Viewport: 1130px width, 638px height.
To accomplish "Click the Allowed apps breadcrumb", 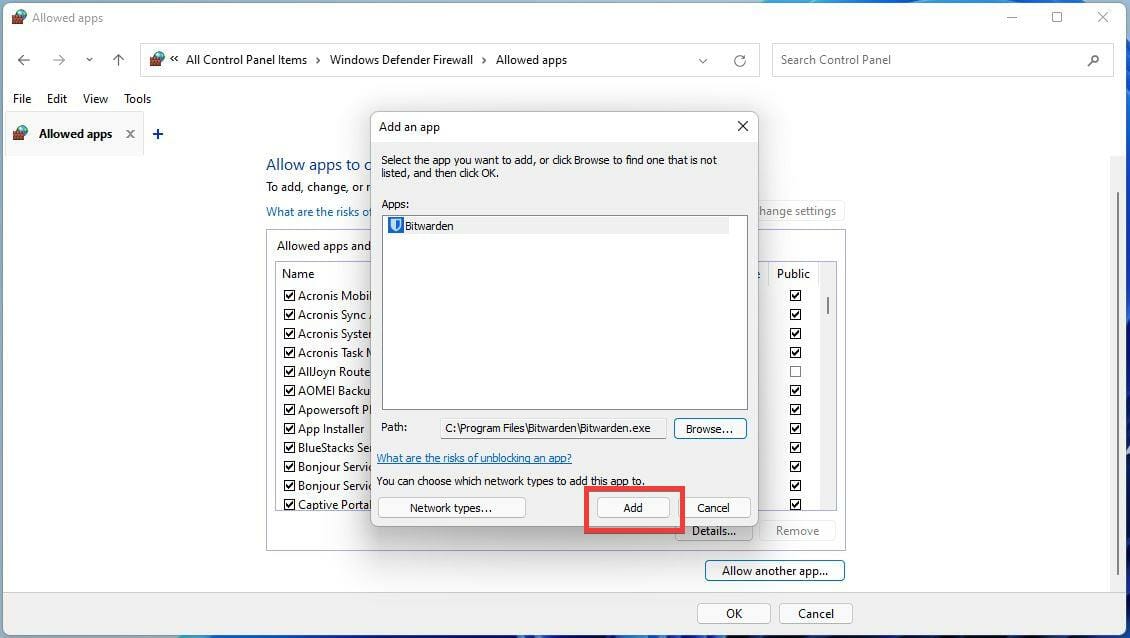I will click(531, 60).
